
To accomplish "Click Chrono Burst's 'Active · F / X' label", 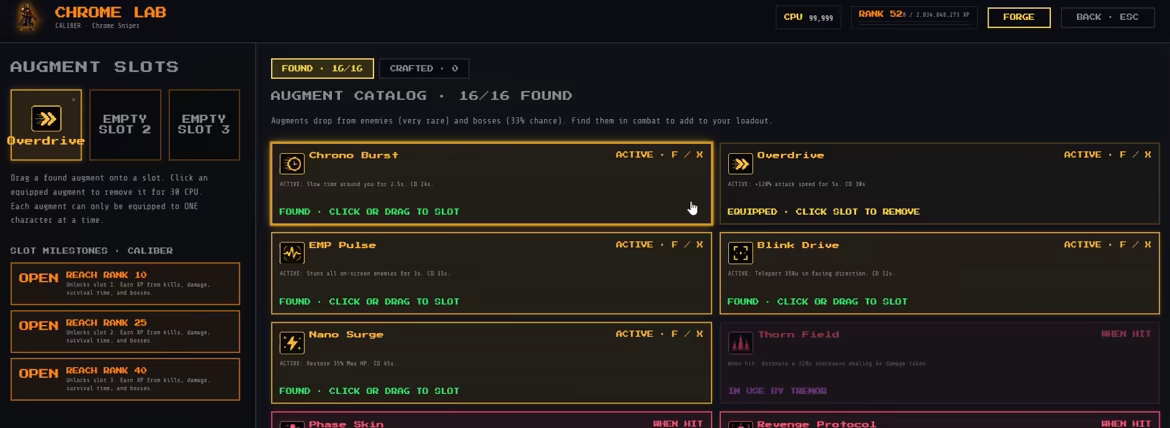I will (659, 155).
